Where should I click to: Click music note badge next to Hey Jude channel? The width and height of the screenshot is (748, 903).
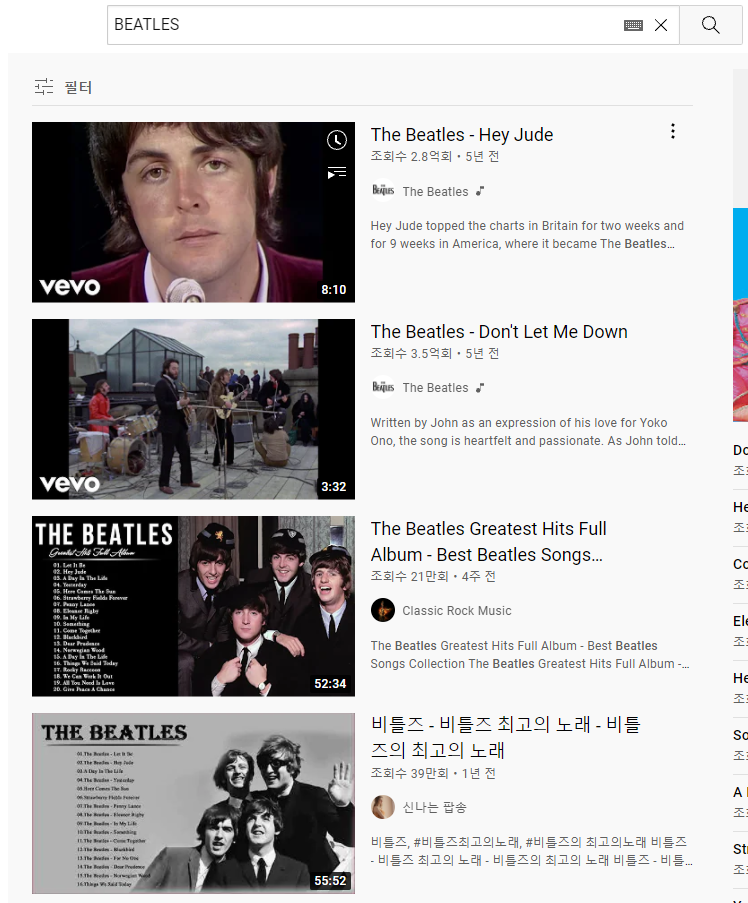(x=480, y=191)
